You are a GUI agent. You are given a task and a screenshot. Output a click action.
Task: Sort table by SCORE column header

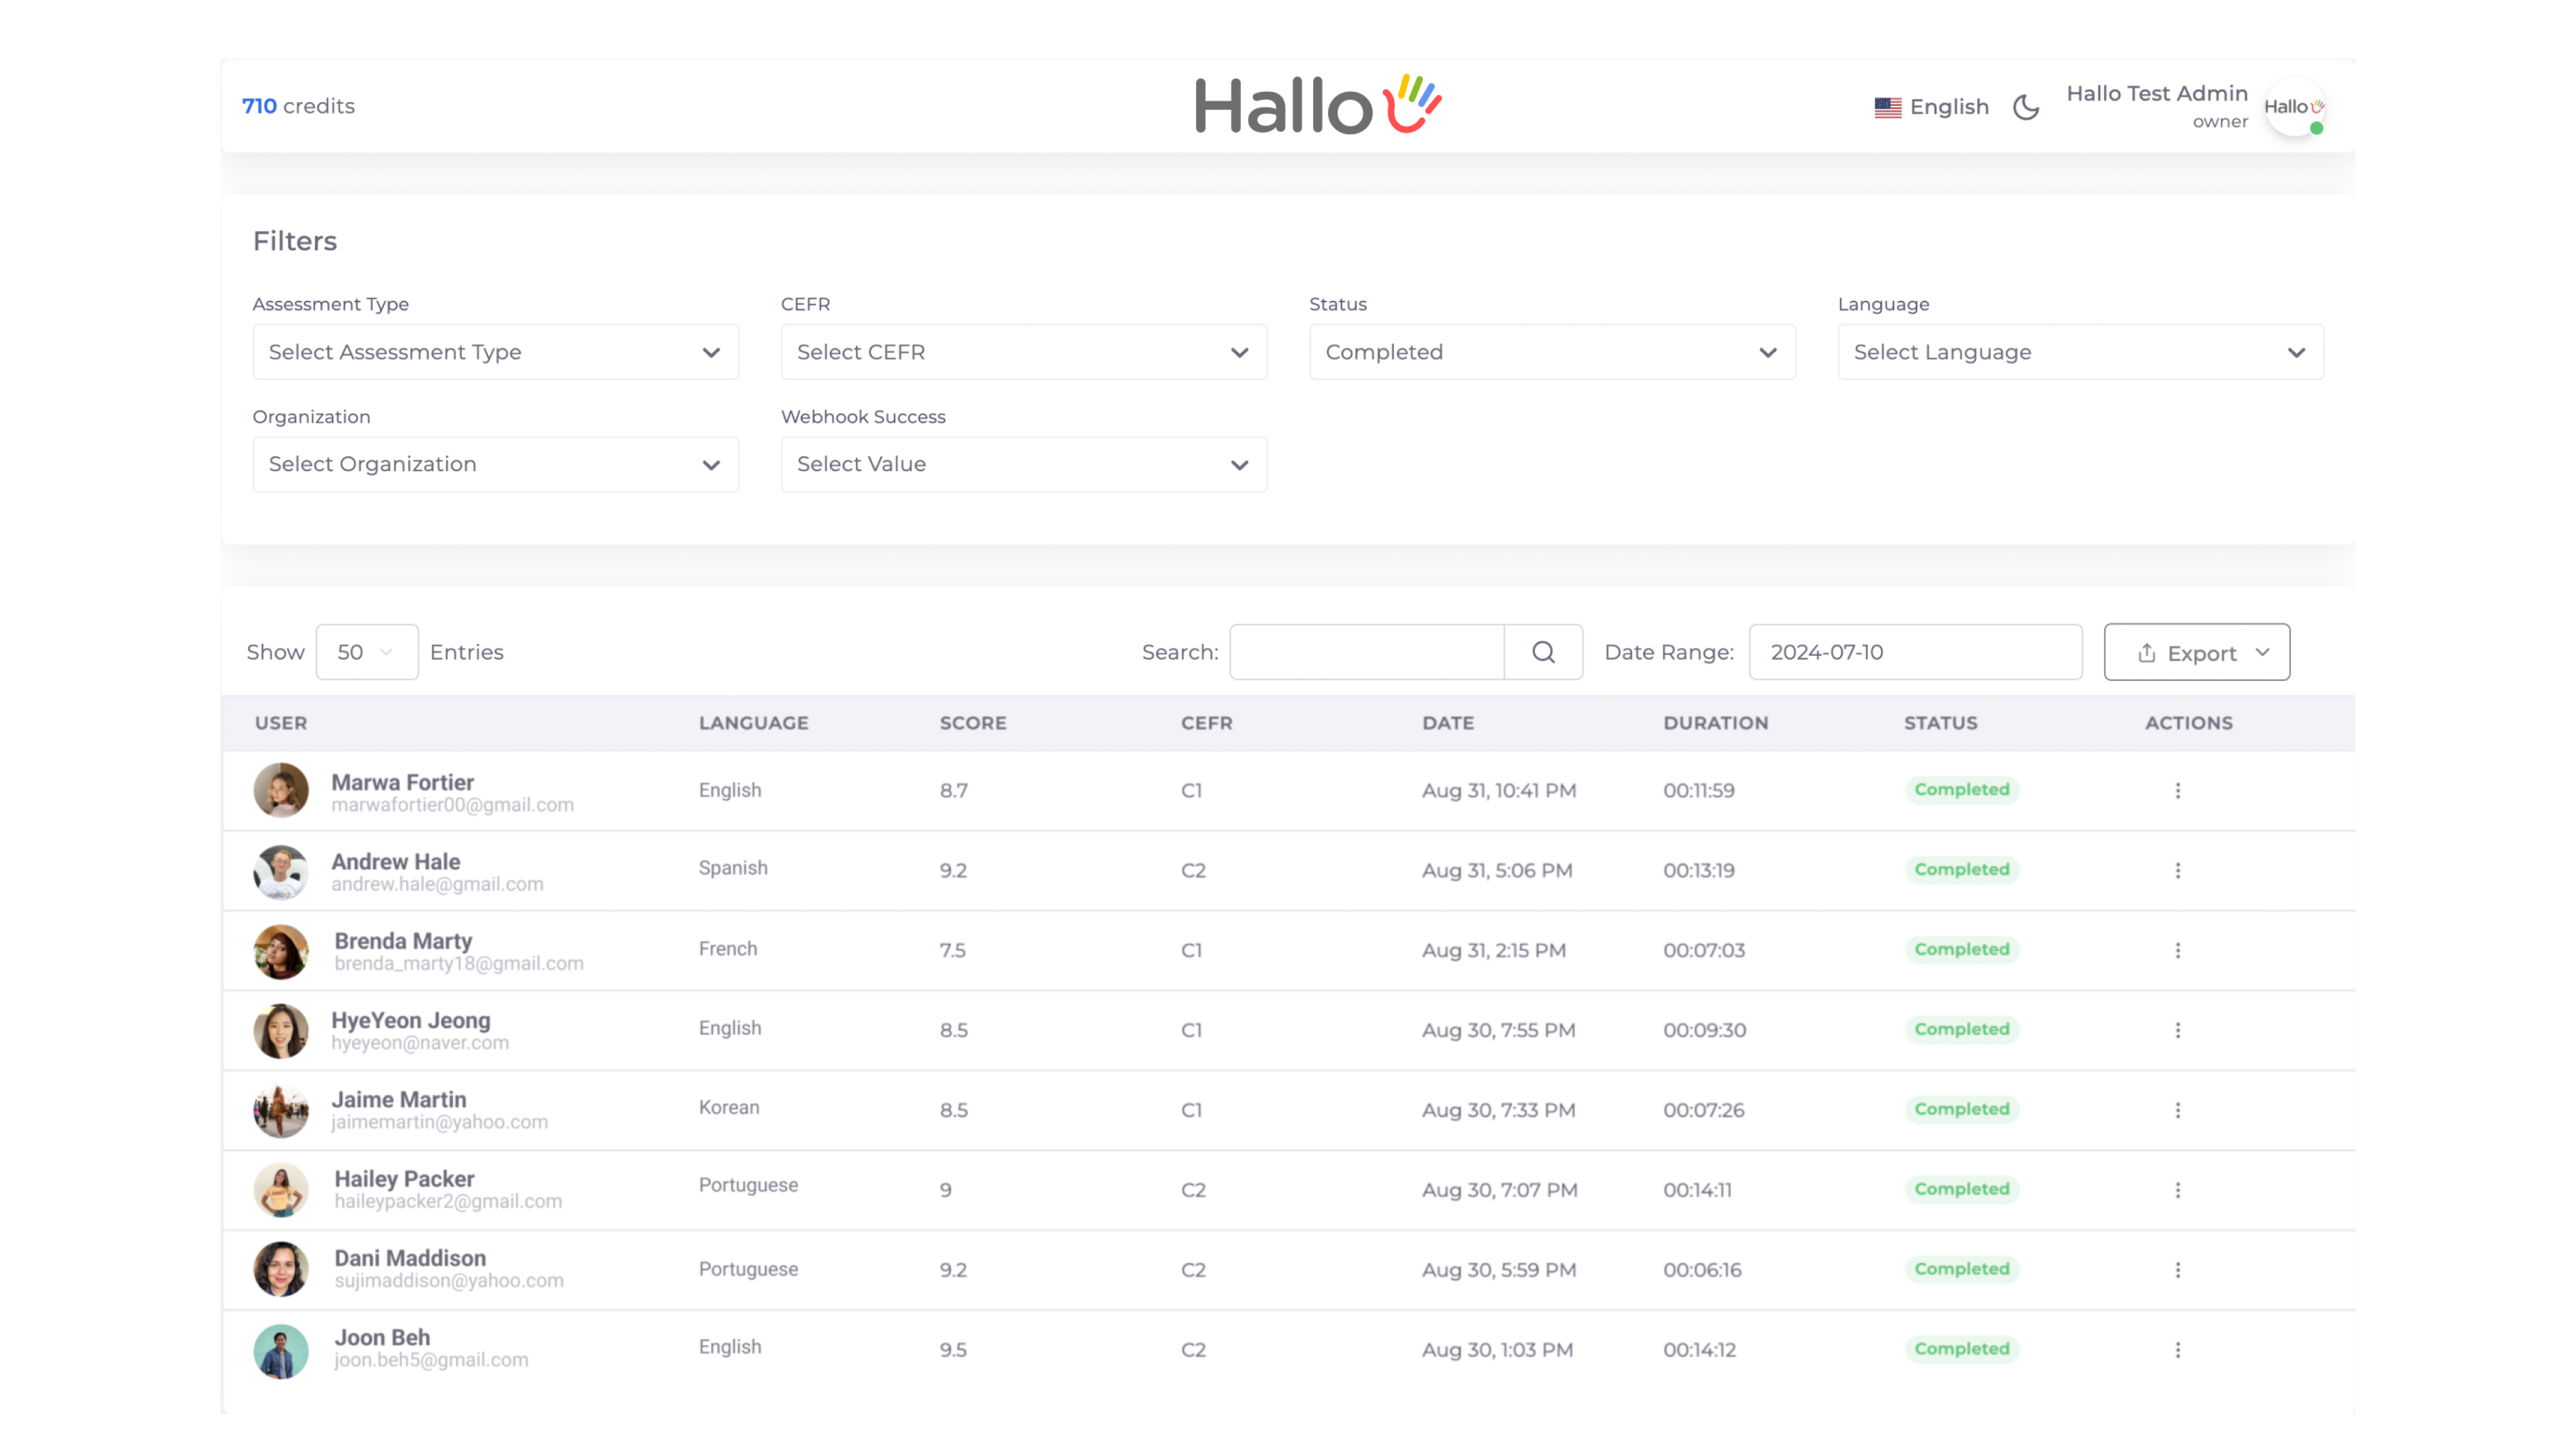pyautogui.click(x=972, y=723)
